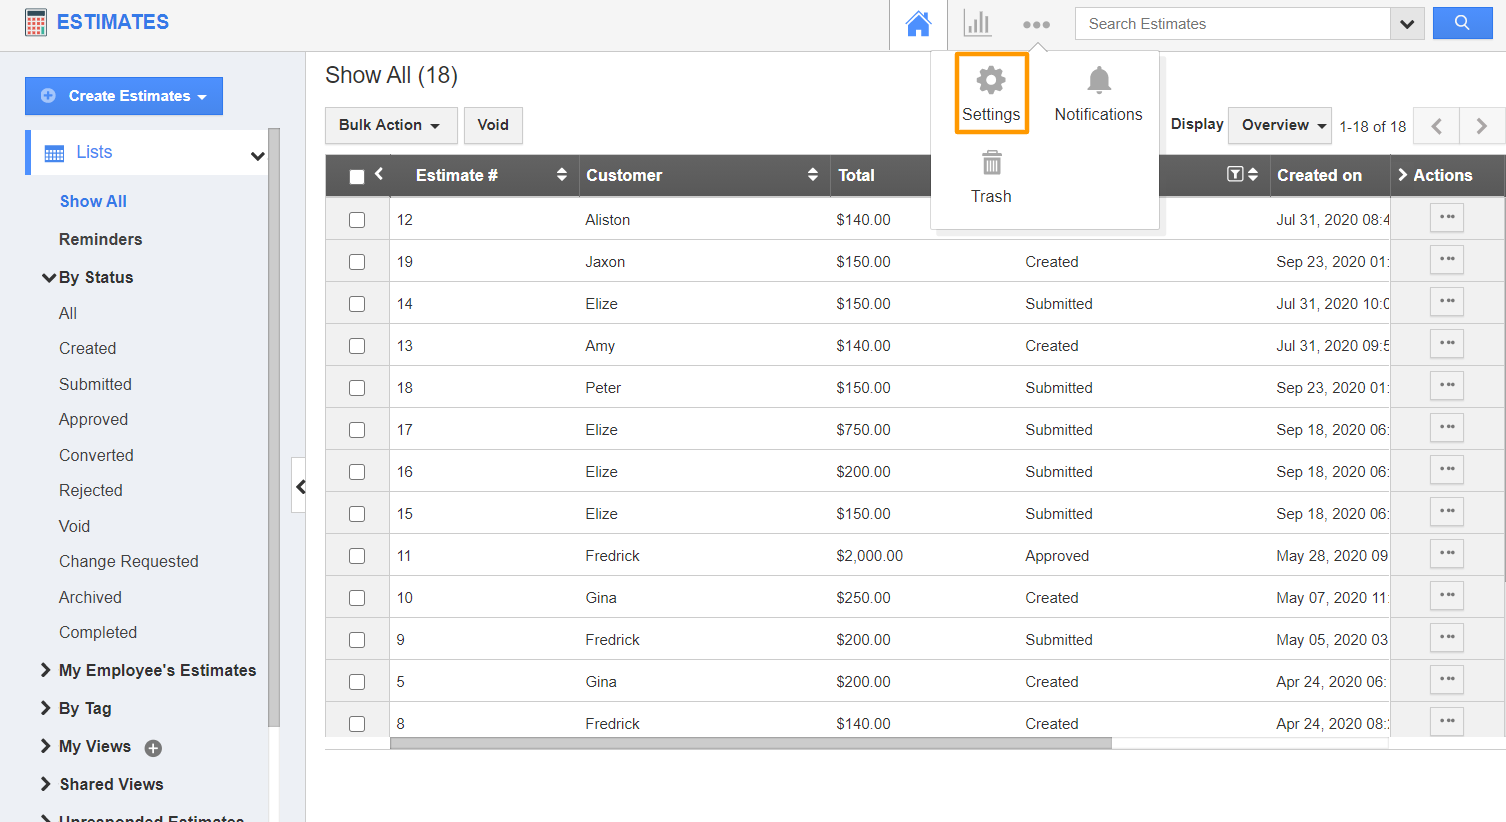Open the Trash from the menu
This screenshot has width=1506, height=822.
click(990, 177)
